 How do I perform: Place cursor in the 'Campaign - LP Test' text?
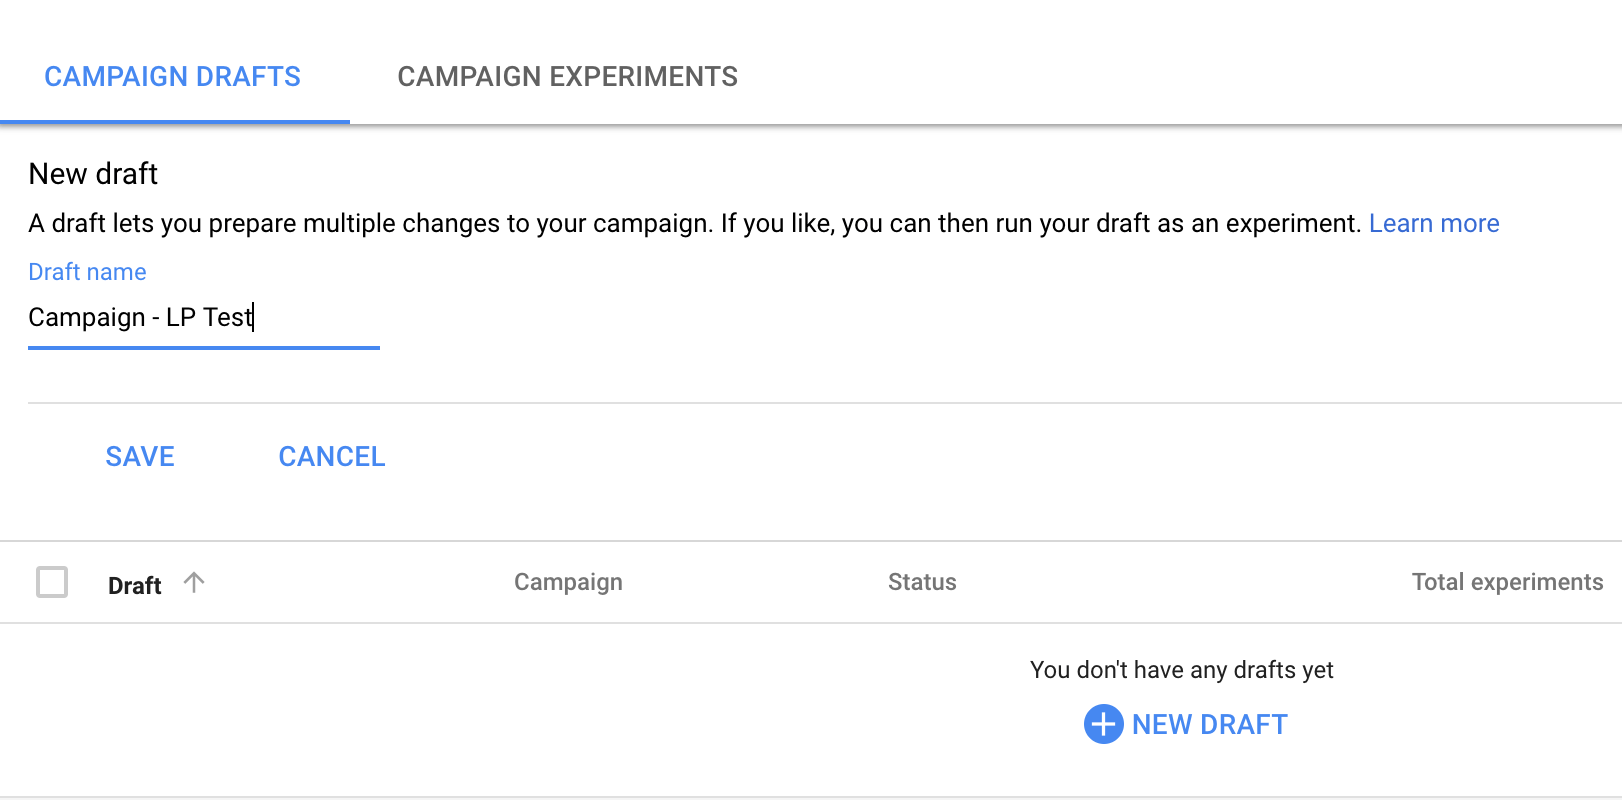[x=140, y=318]
